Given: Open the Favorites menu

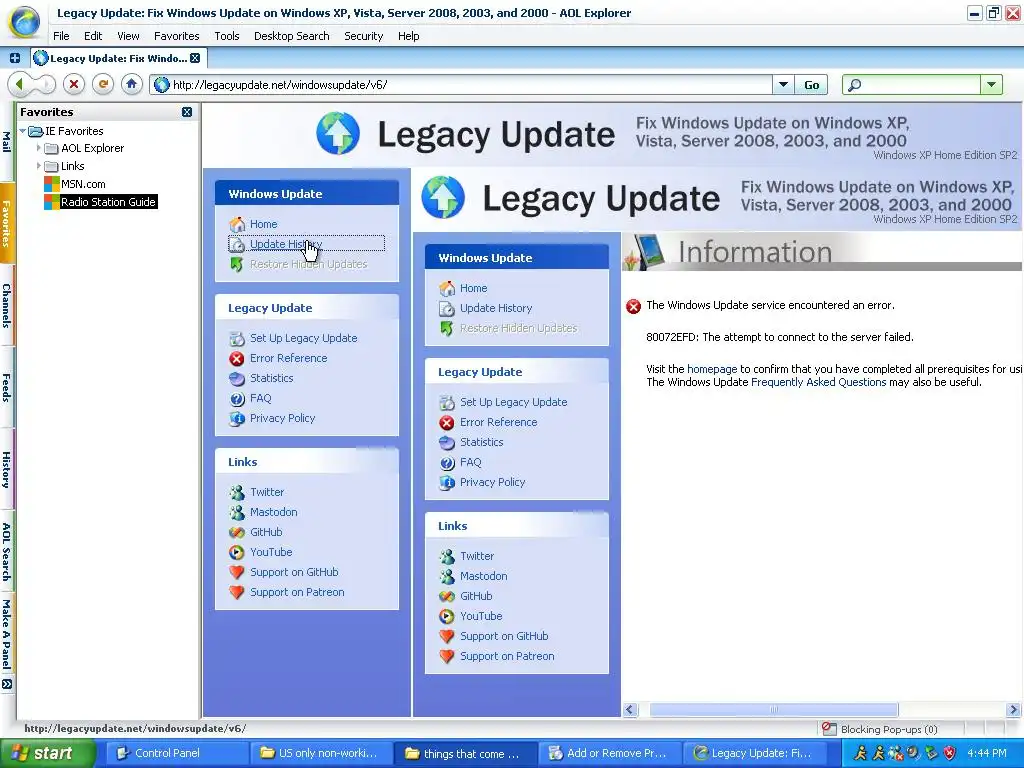Looking at the screenshot, I should click(176, 36).
